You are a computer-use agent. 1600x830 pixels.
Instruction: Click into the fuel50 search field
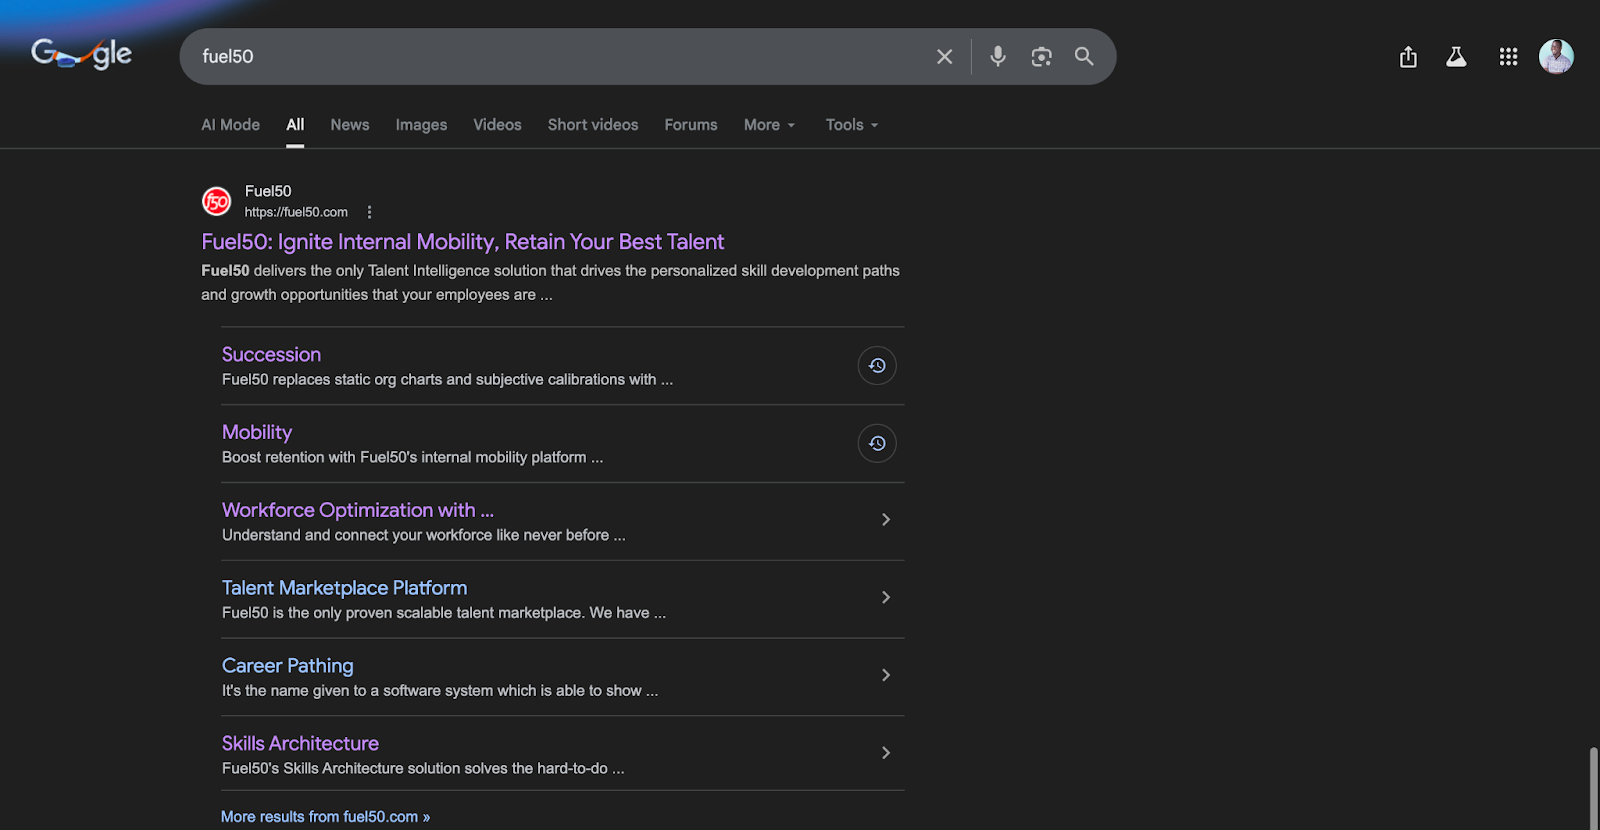[560, 57]
